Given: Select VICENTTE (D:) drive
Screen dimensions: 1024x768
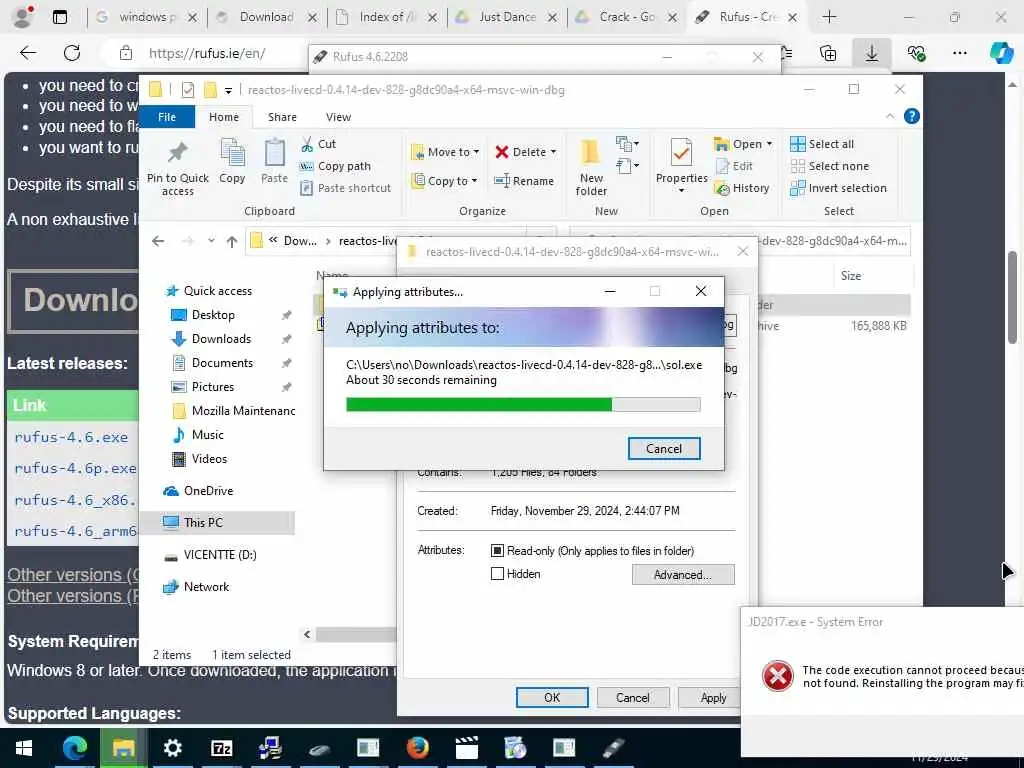Looking at the screenshot, I should tap(219, 554).
